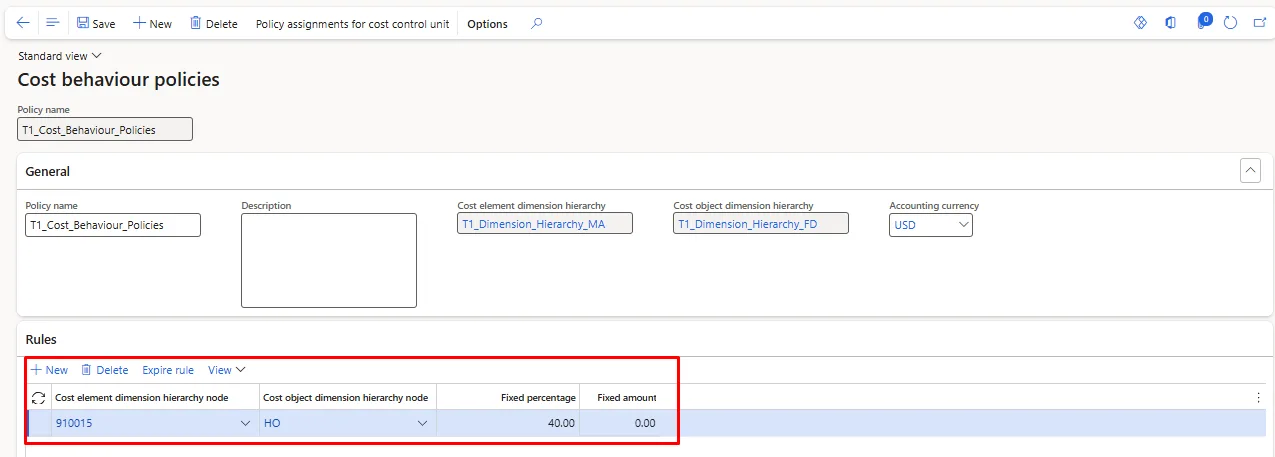Image resolution: width=1275 pixels, height=457 pixels.
Task: Expand the HO cost object dropdown
Action: (423, 423)
